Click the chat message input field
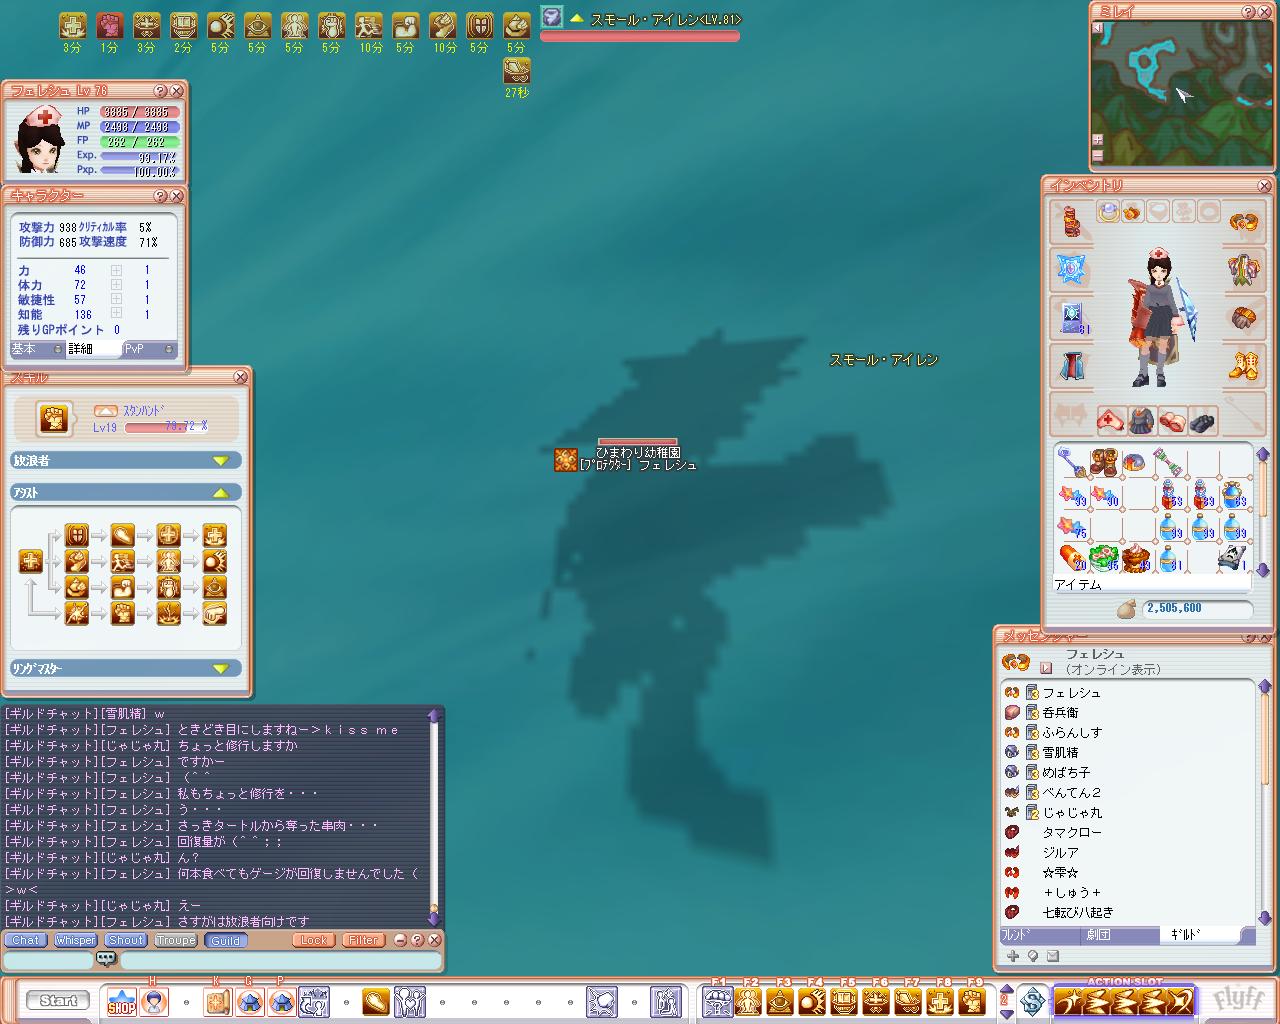 280,960
